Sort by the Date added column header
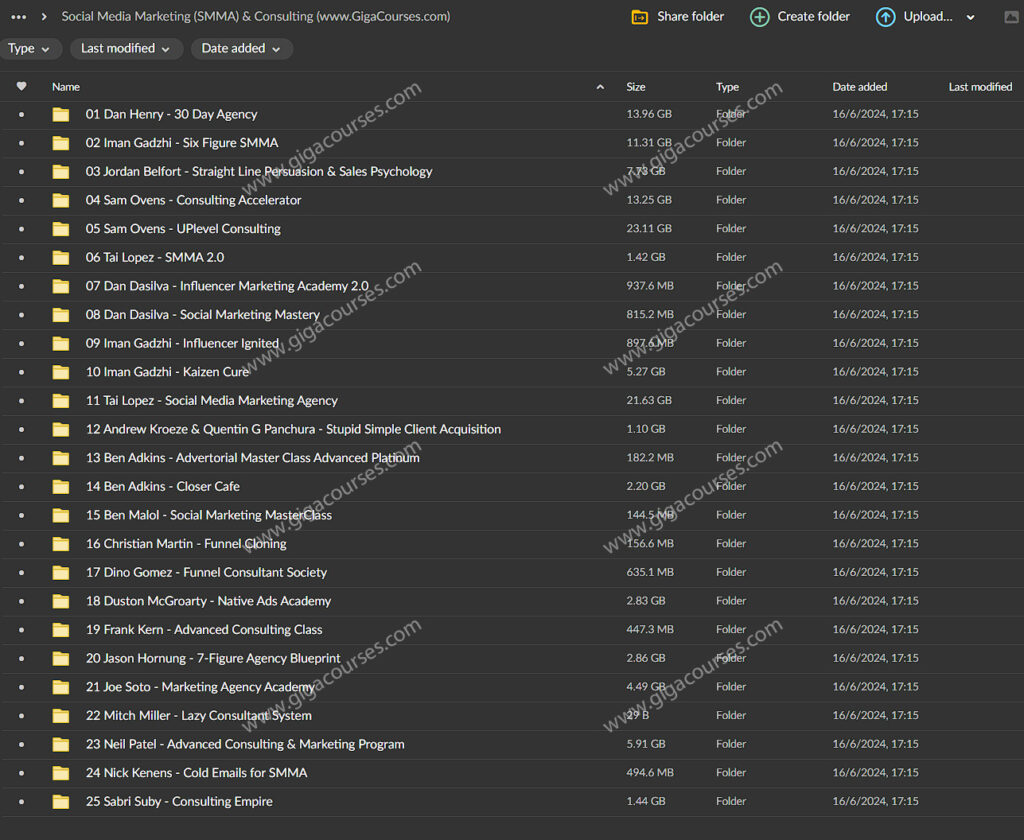Viewport: 1024px width, 840px height. coord(859,87)
